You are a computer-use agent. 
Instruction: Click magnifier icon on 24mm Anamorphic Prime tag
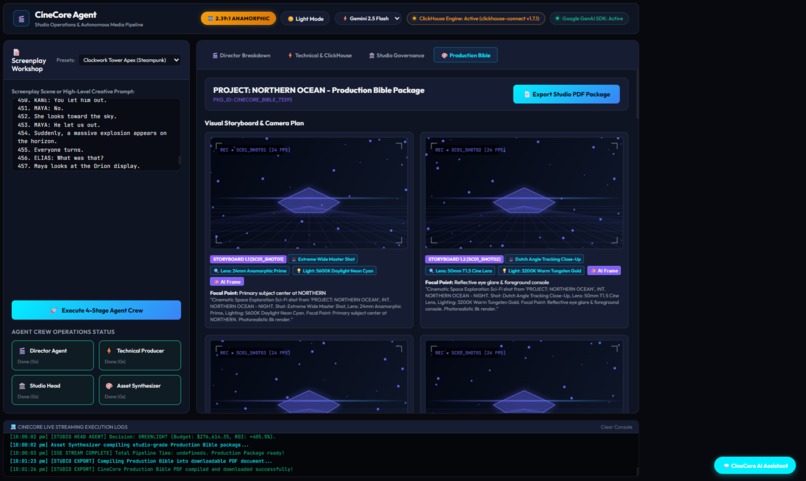[x=216, y=271]
